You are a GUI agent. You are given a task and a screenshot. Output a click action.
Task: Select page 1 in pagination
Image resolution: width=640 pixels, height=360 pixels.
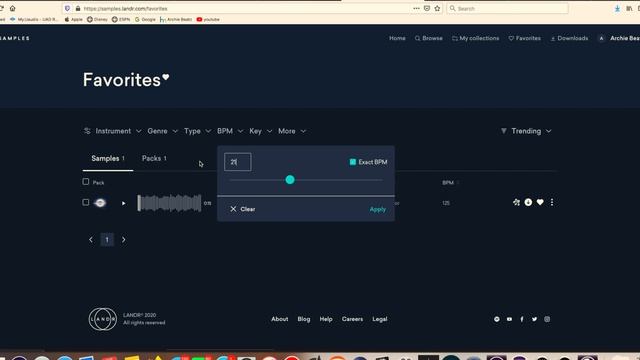click(107, 240)
